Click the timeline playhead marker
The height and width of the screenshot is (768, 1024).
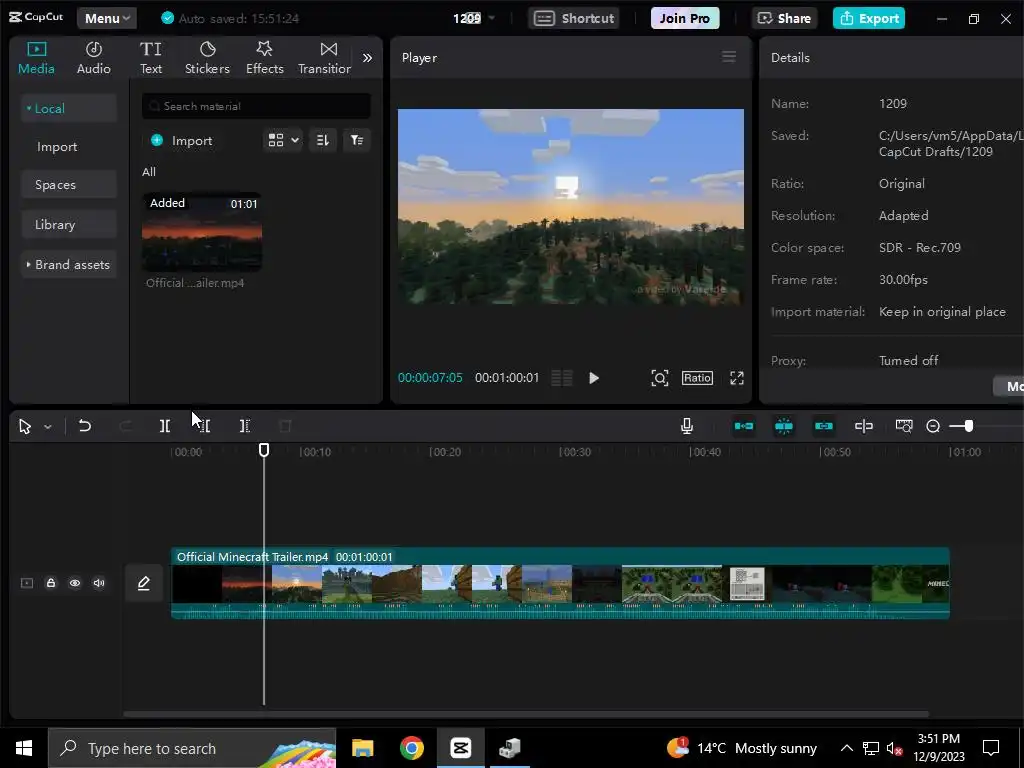pos(264,450)
